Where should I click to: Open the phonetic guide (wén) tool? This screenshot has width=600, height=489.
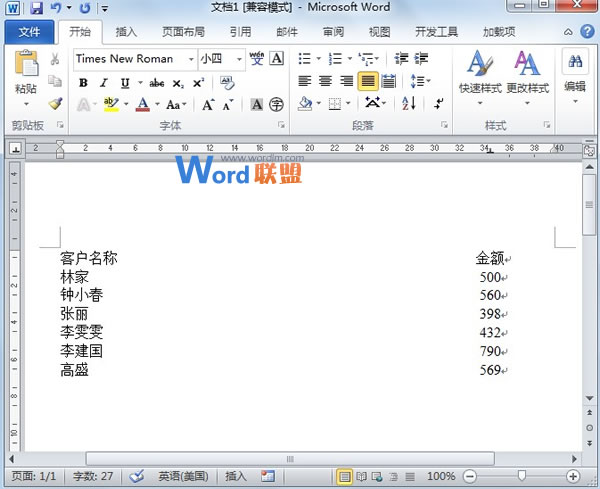click(x=257, y=59)
